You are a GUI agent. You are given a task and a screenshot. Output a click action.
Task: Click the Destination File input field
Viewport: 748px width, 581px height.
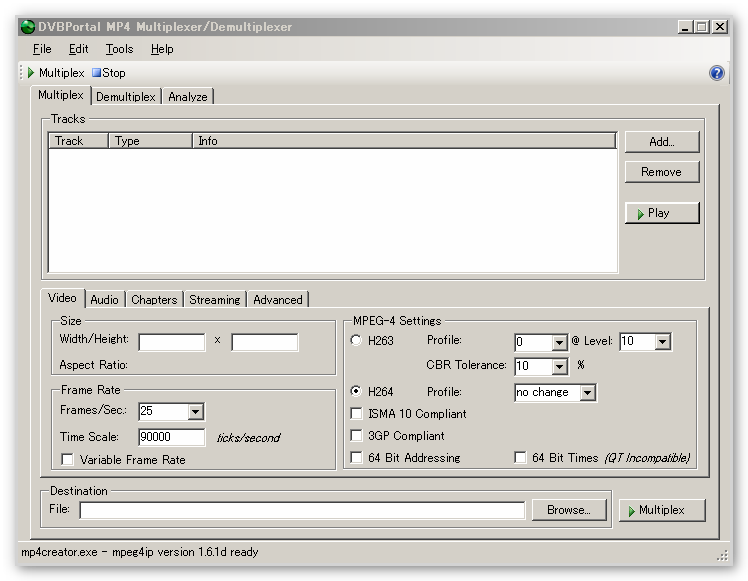click(302, 510)
